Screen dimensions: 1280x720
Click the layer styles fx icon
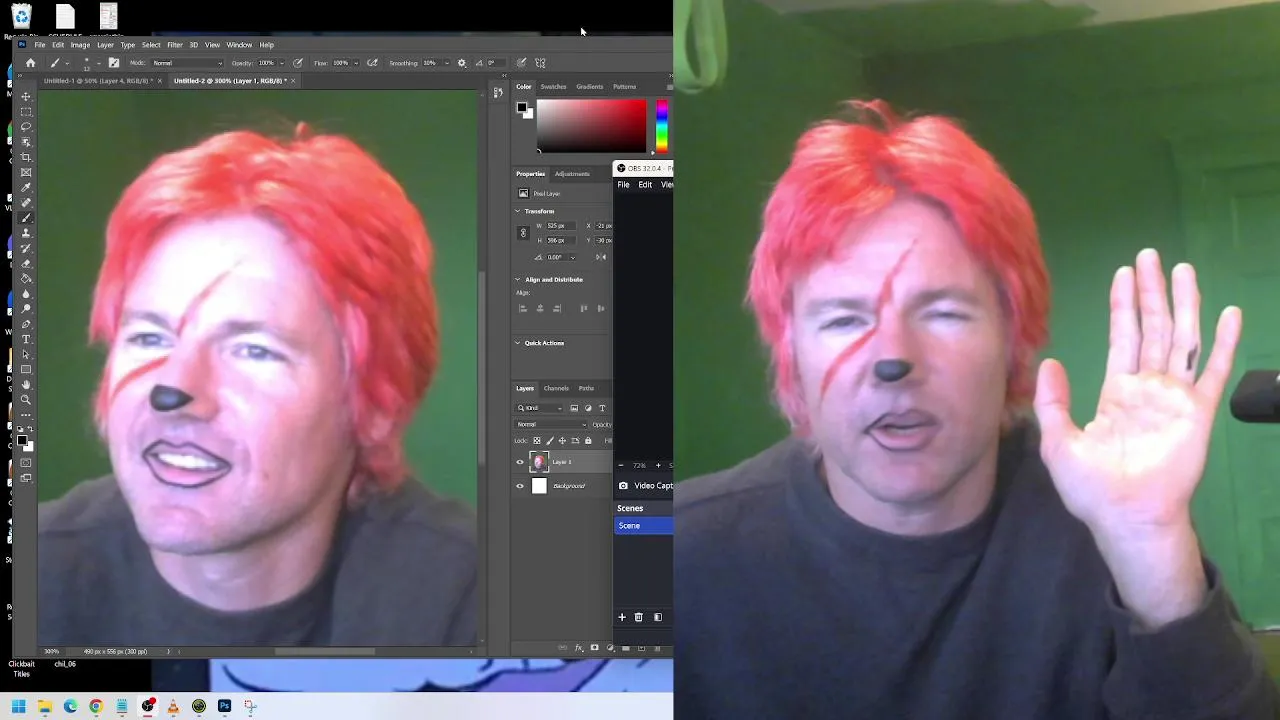(x=578, y=647)
